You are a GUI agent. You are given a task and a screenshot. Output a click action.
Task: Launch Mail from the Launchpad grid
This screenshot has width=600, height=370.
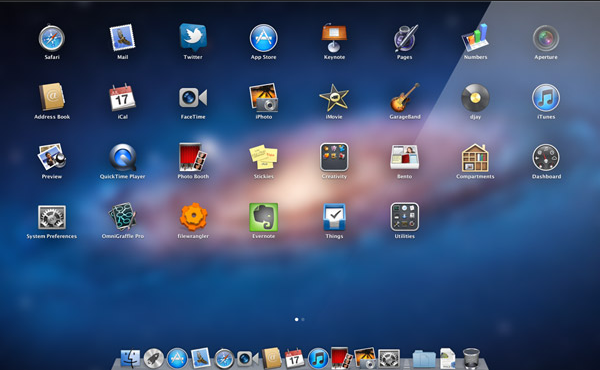122,38
